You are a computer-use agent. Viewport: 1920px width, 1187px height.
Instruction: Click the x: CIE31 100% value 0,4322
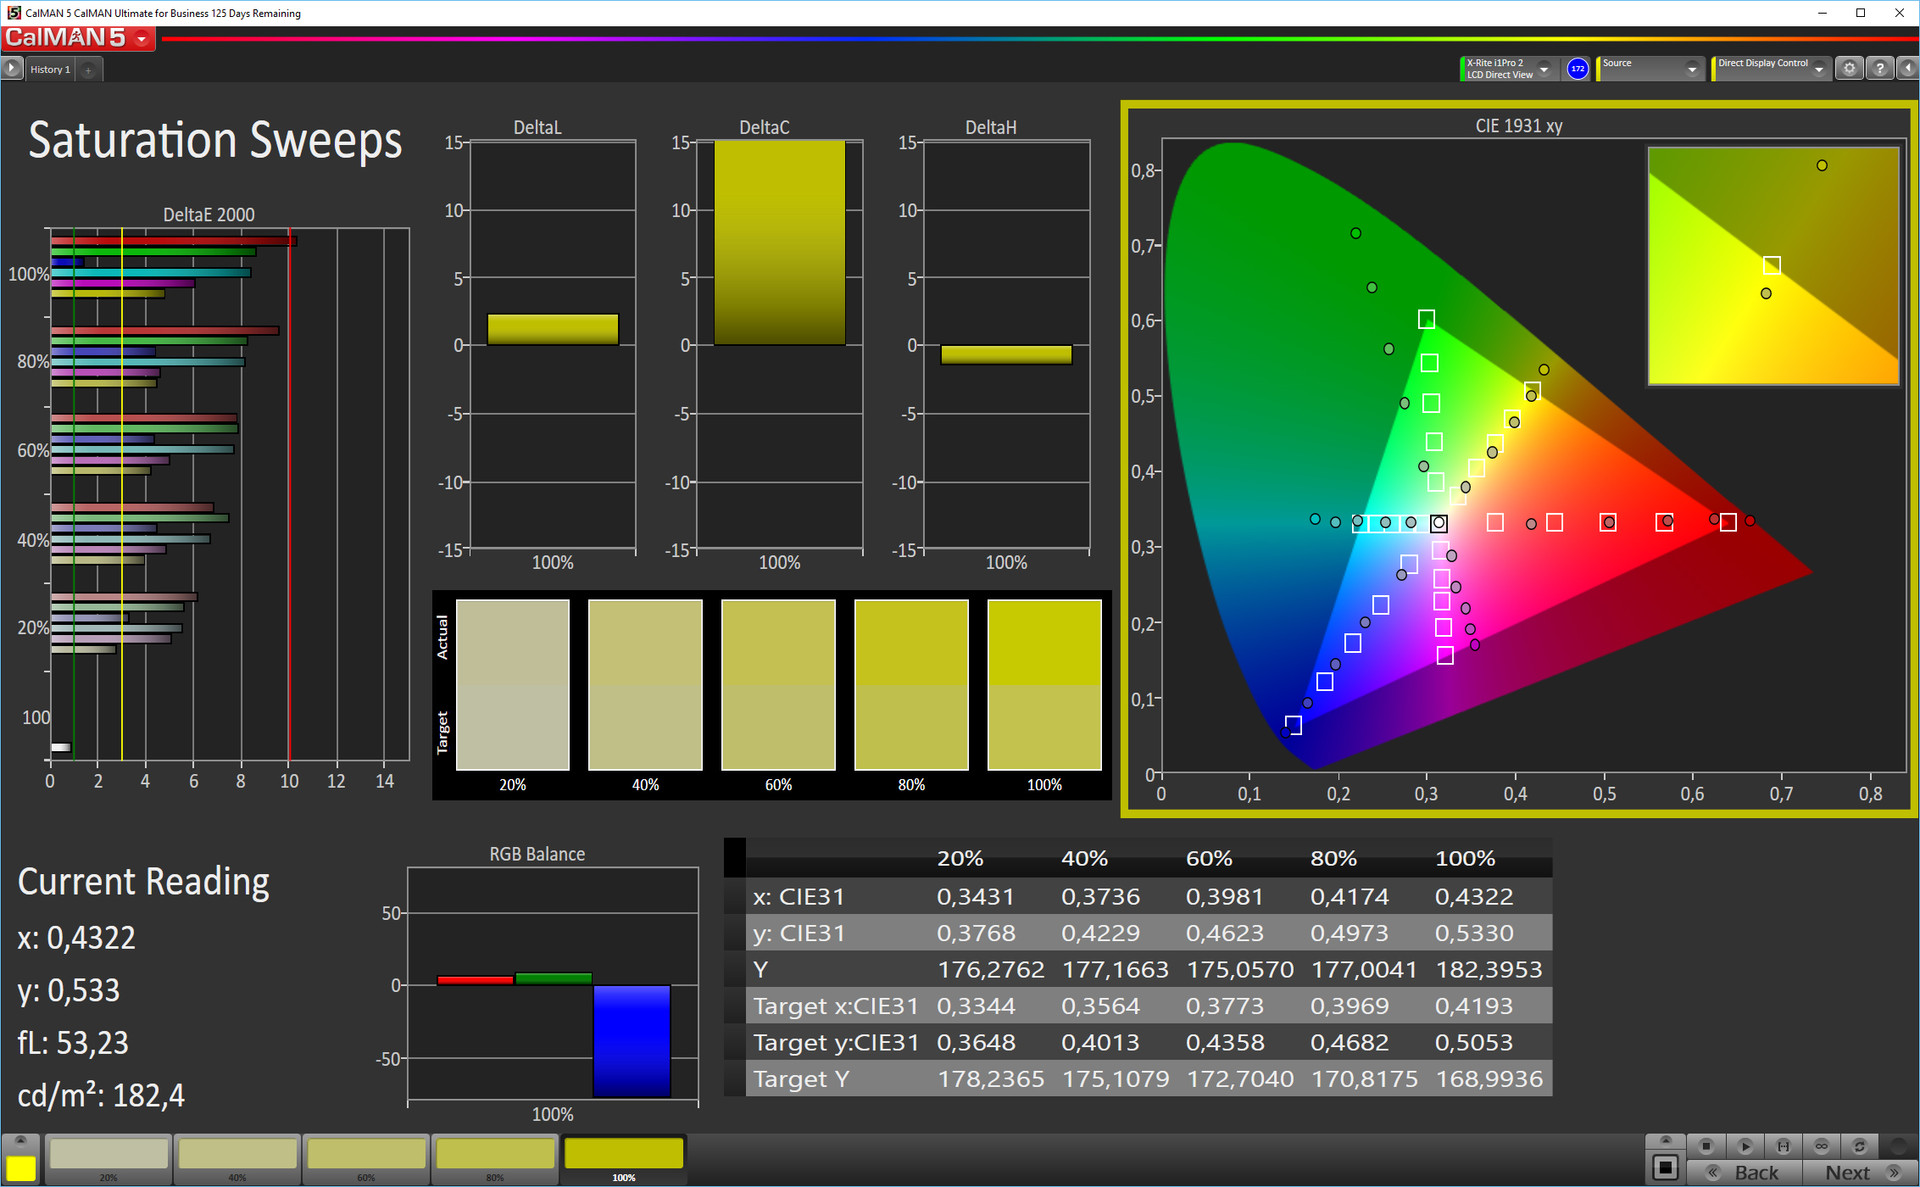[x=1474, y=897]
